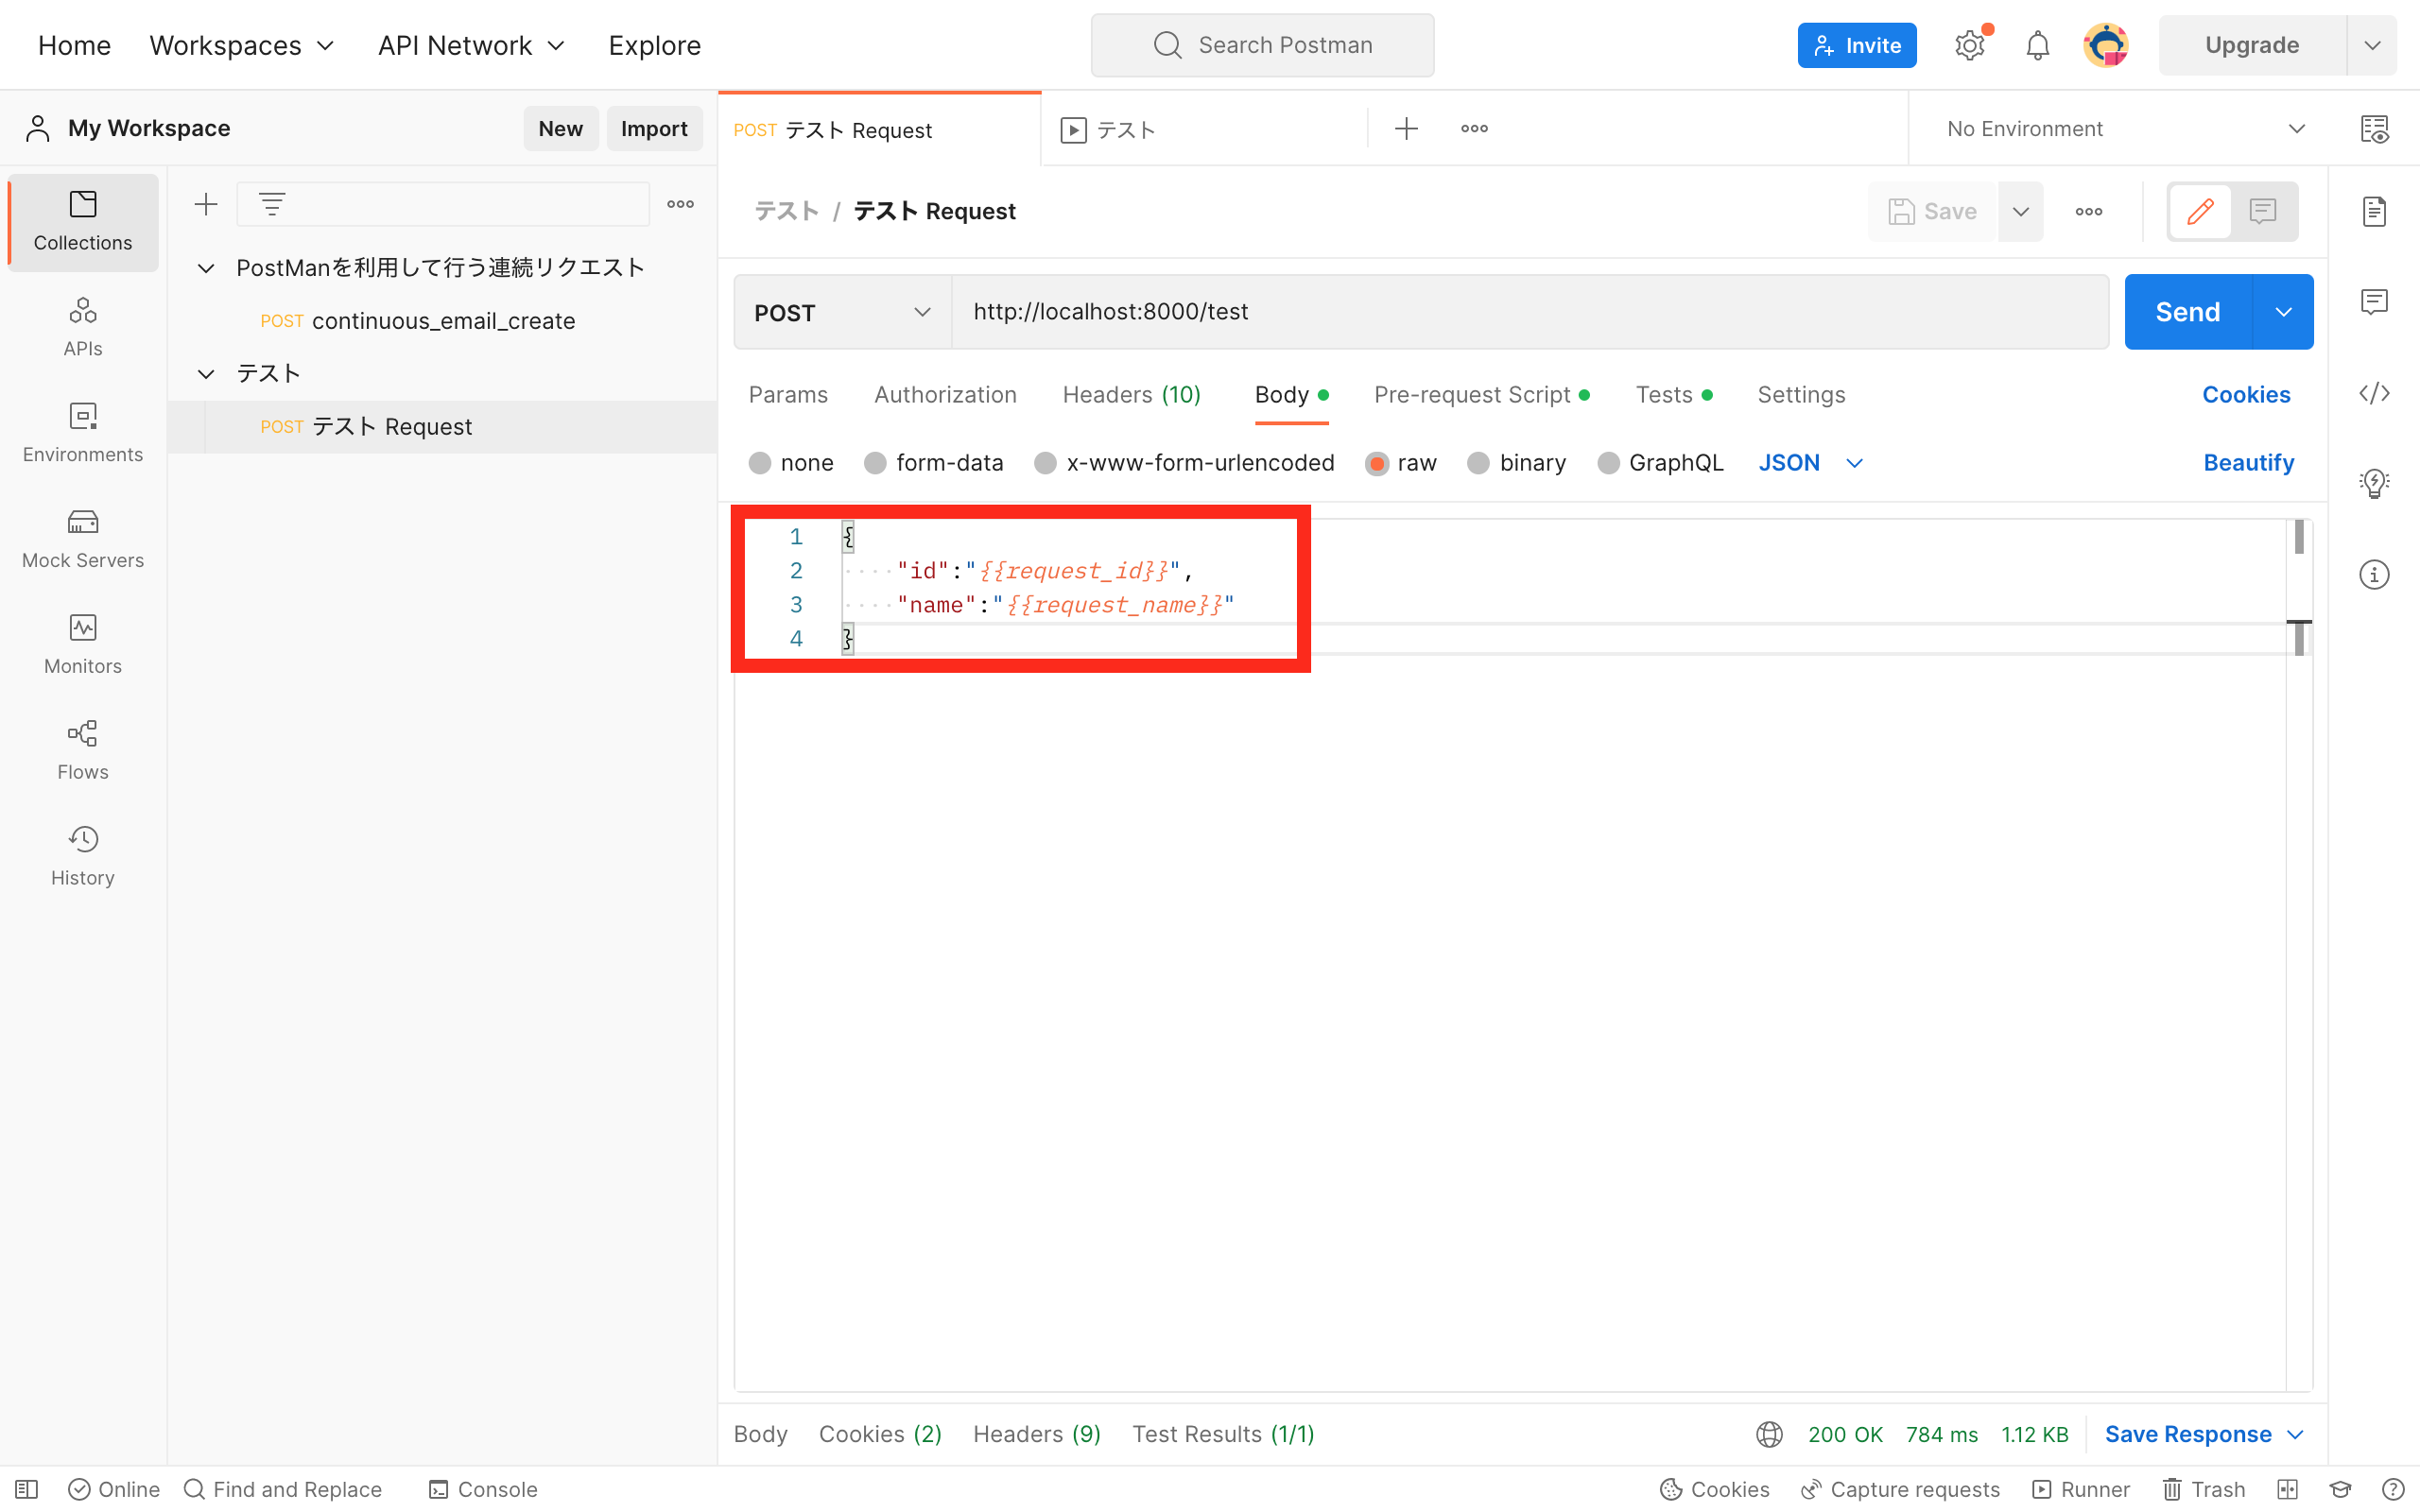The image size is (2420, 1512).
Task: Check notifications bell
Action: 2037,44
